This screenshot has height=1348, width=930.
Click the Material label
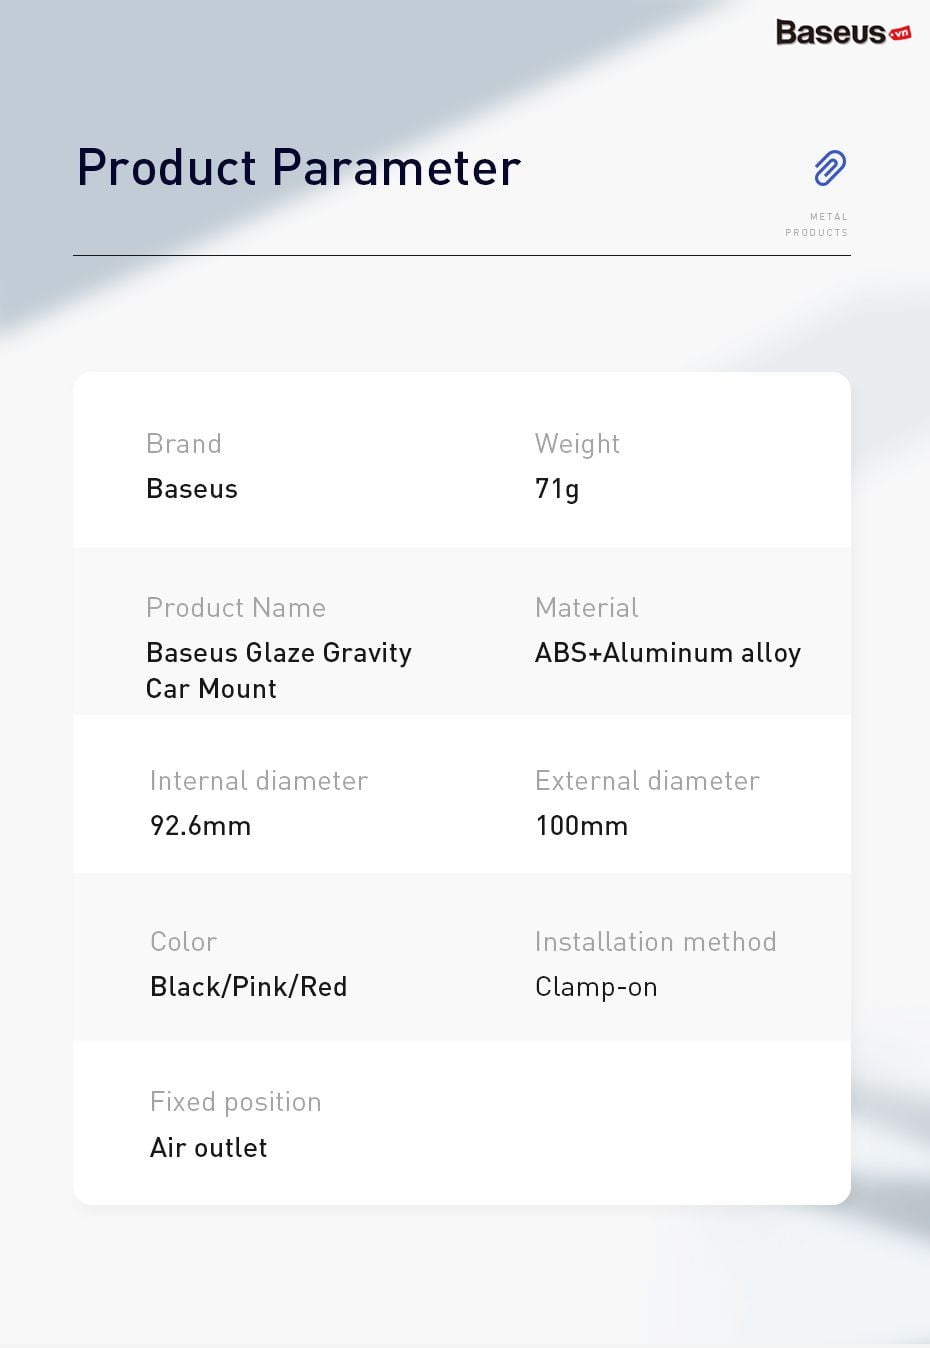[x=586, y=608]
